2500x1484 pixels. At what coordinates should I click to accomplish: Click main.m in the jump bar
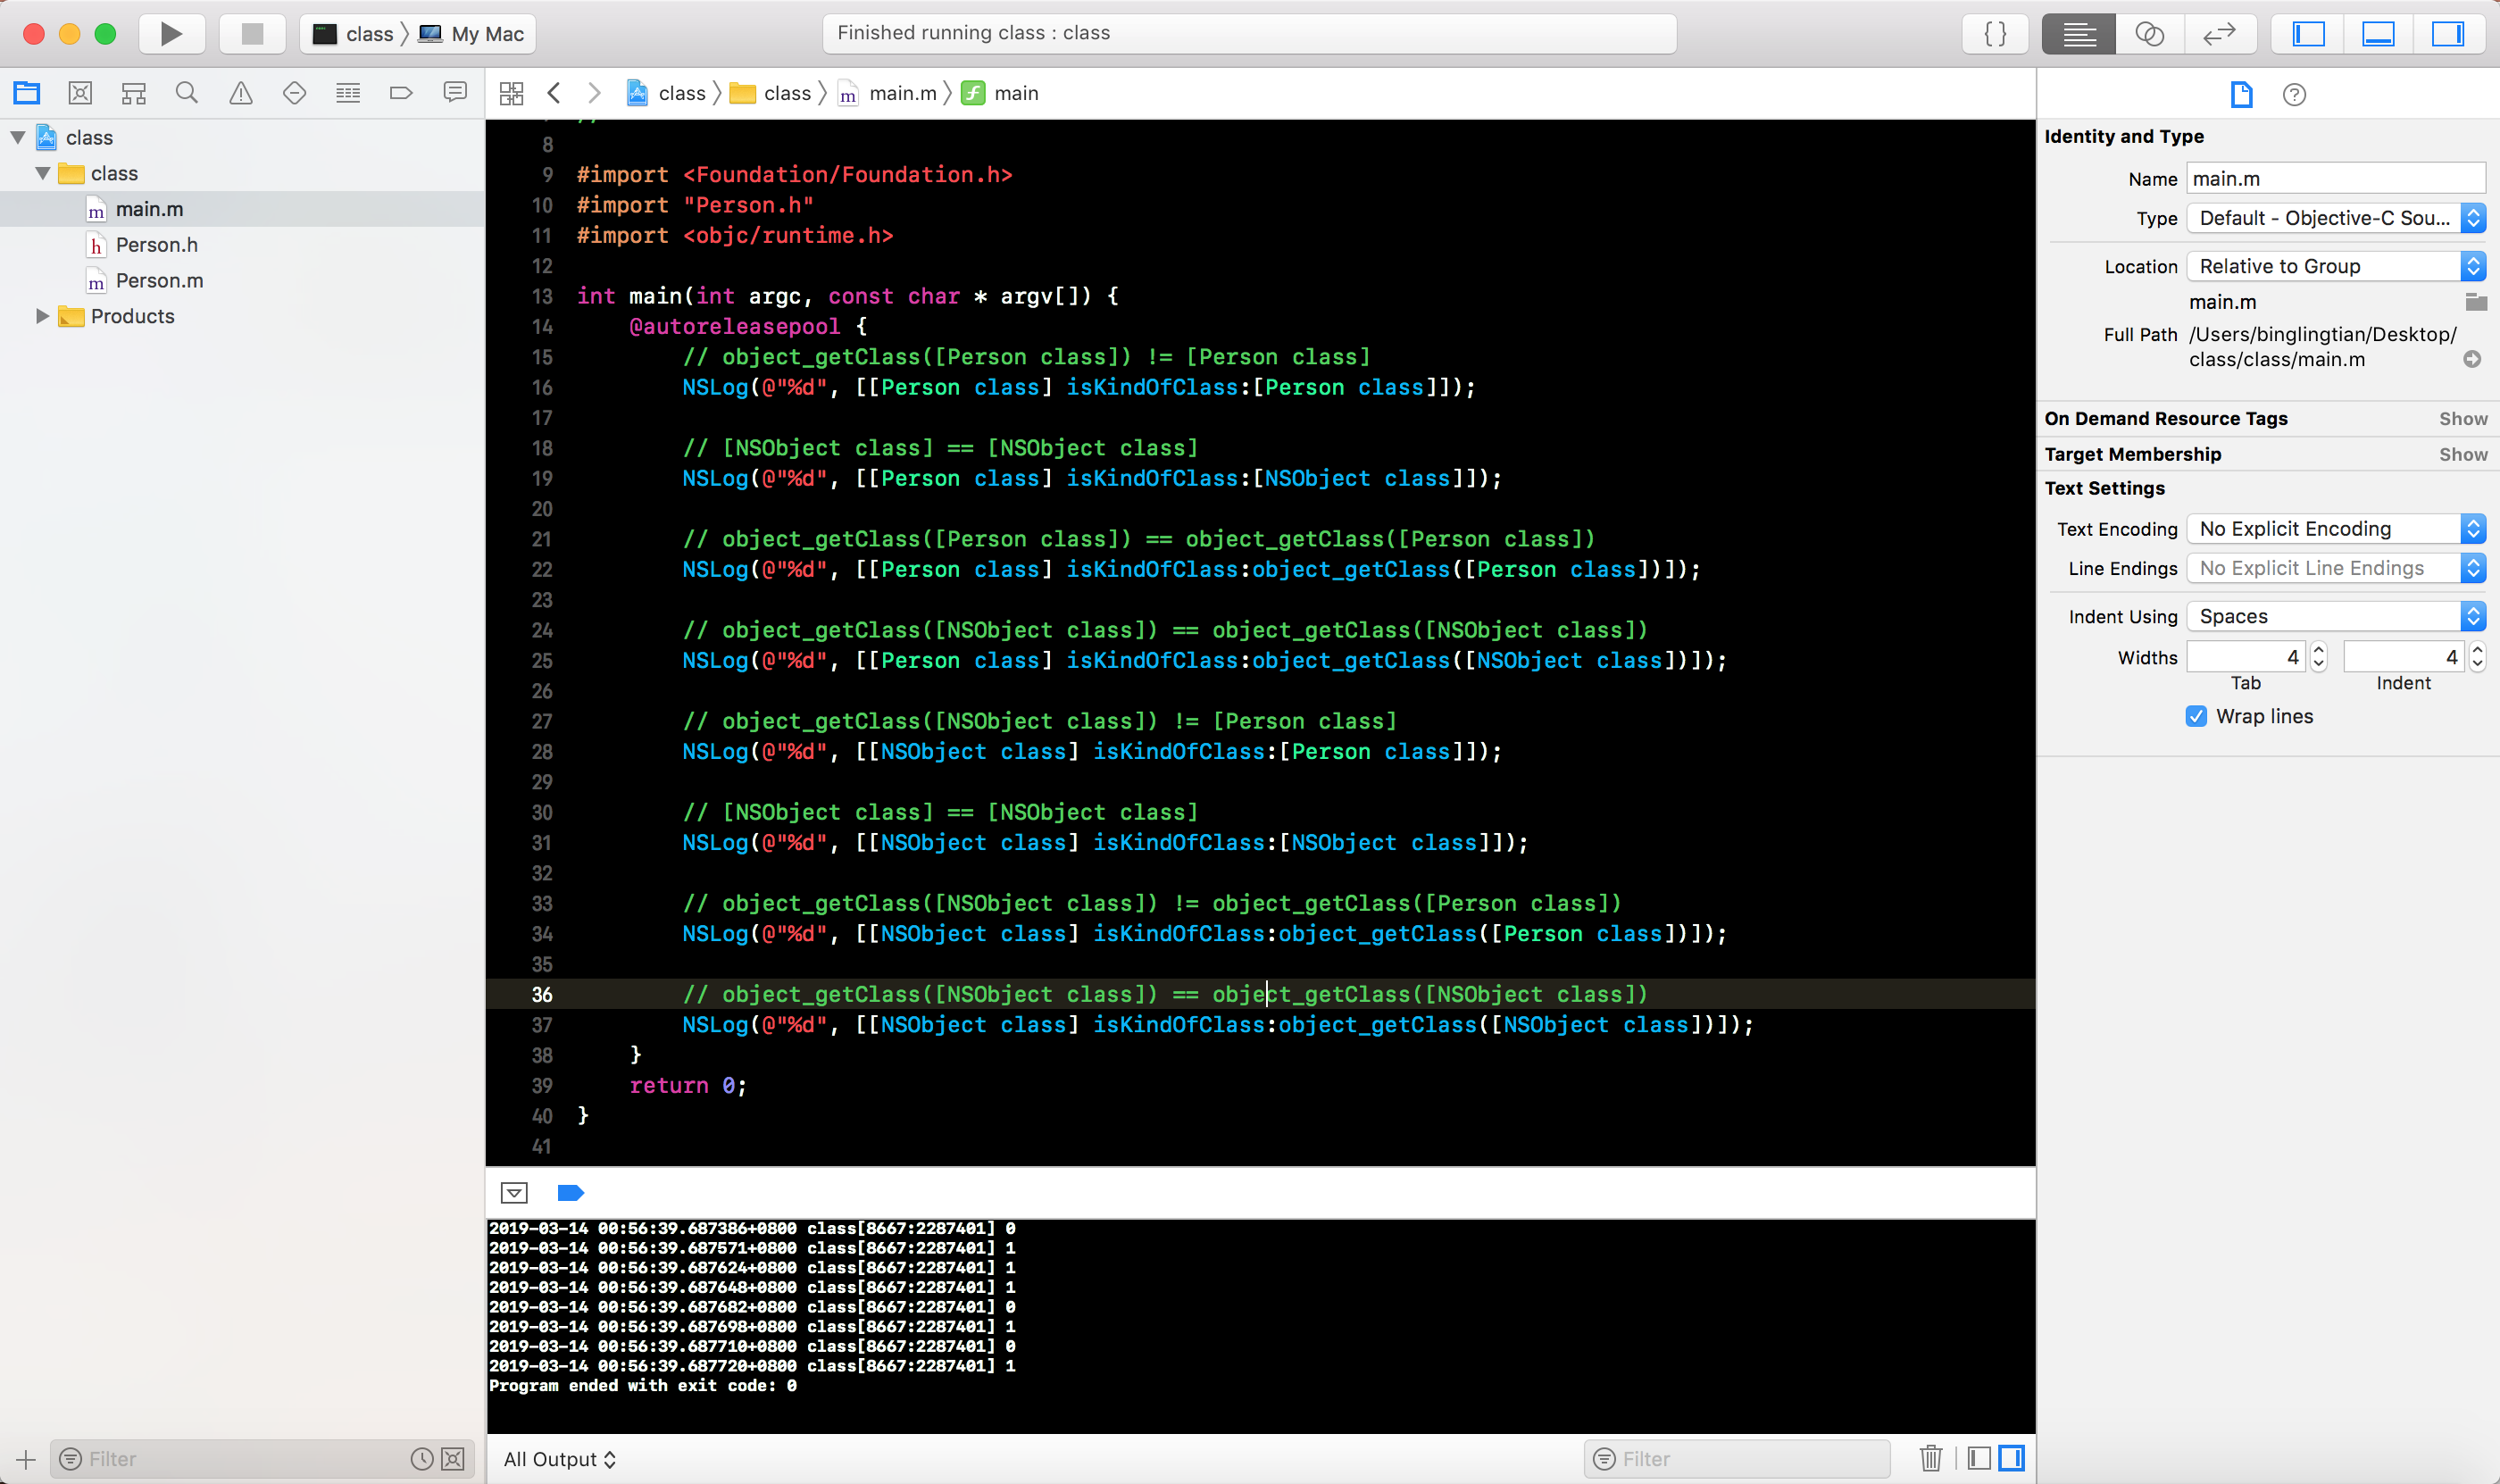click(x=902, y=93)
